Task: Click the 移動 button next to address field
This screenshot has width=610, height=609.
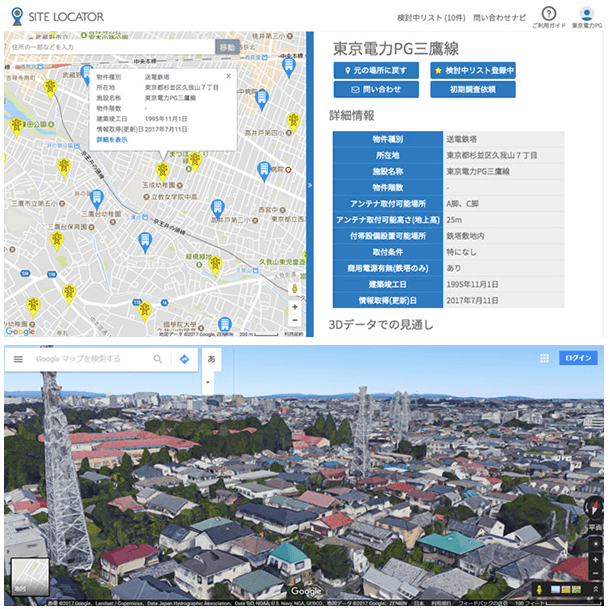Action: pyautogui.click(x=227, y=47)
